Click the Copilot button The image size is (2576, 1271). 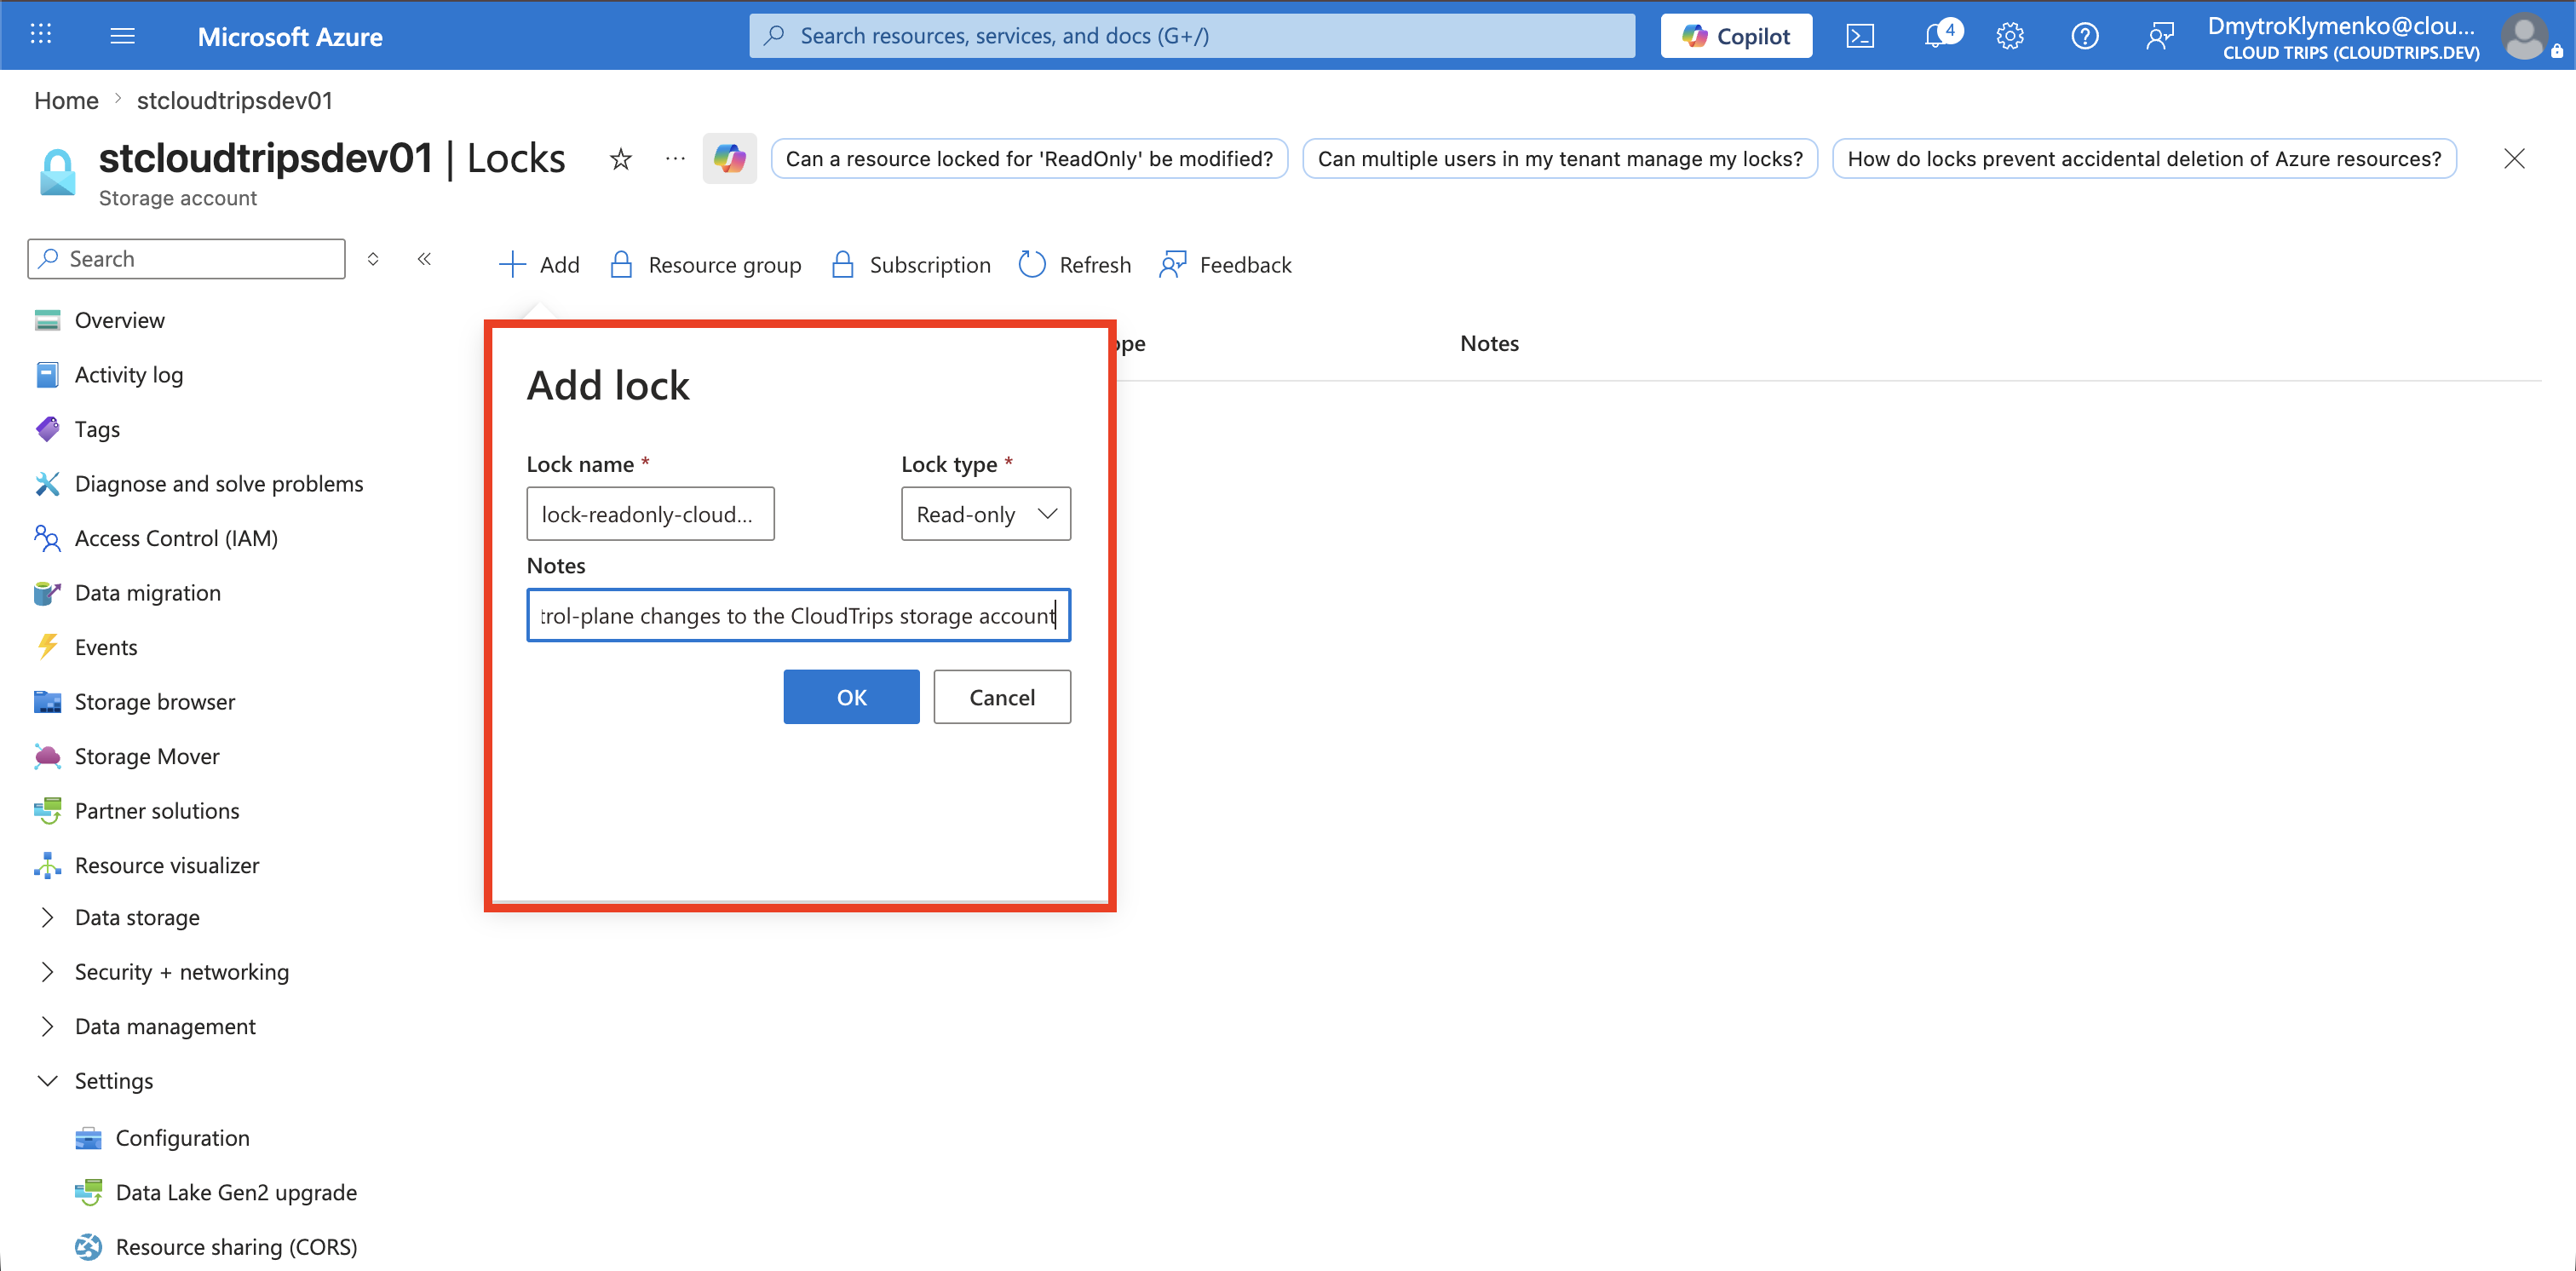point(1736,36)
